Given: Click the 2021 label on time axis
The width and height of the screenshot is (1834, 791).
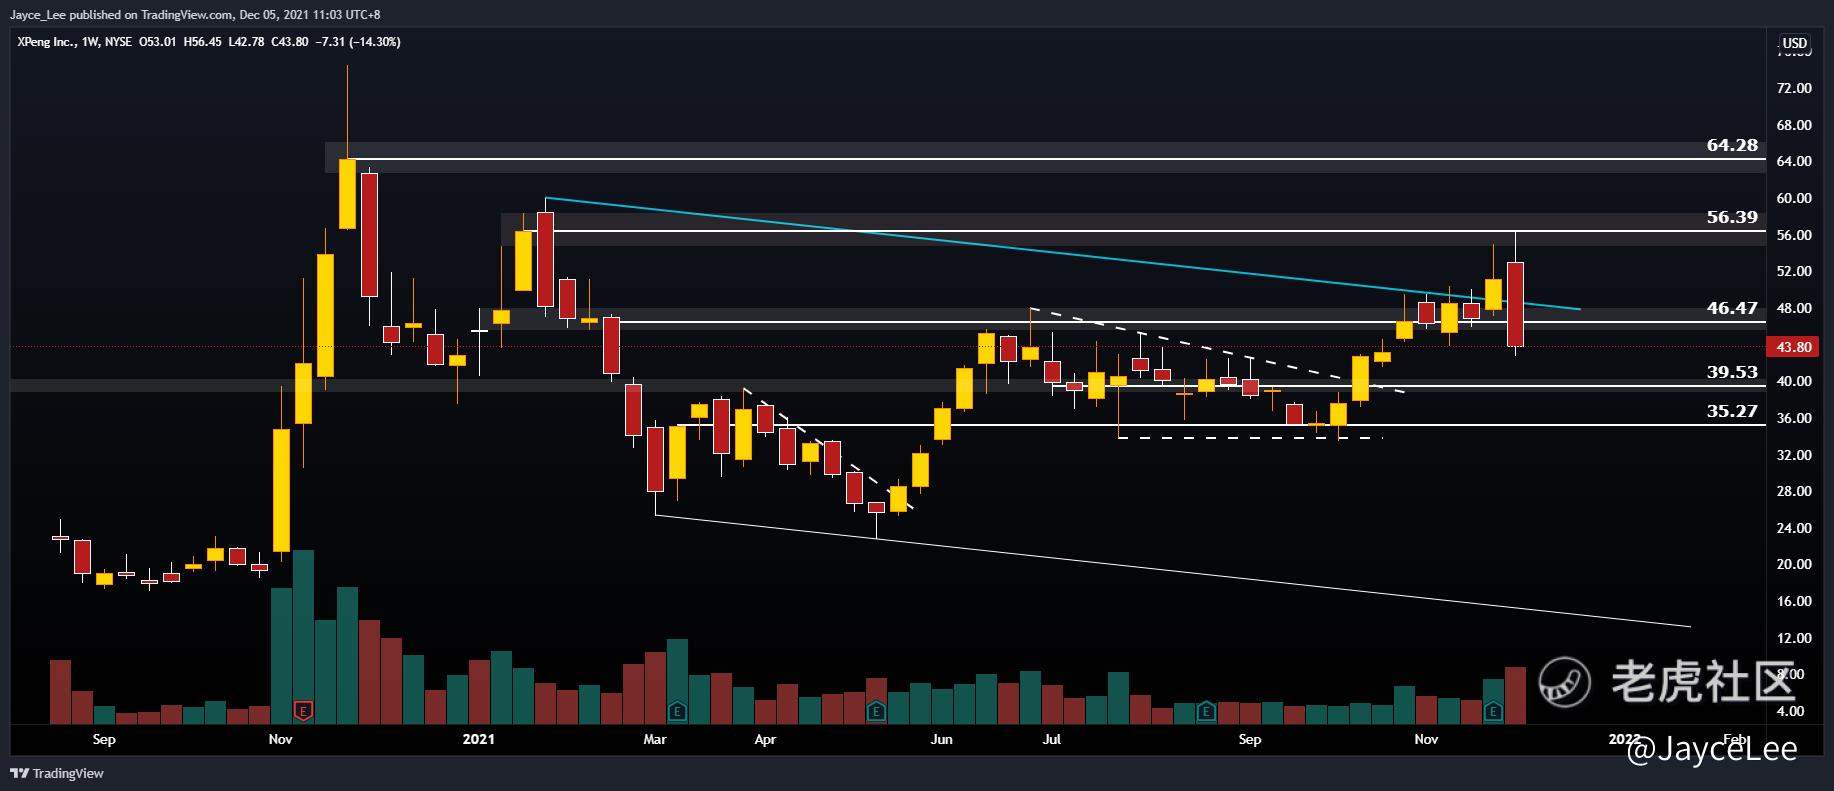Looking at the screenshot, I should [479, 740].
